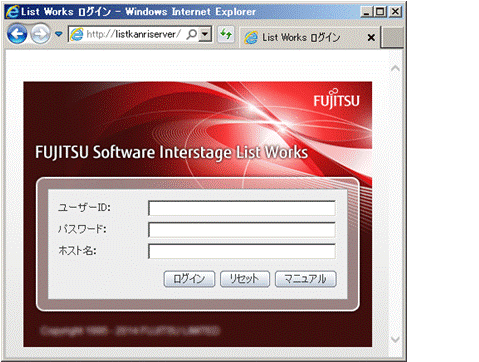Viewport: 479px width, 362px height.
Task: Click the リセット button
Action: pyautogui.click(x=245, y=279)
